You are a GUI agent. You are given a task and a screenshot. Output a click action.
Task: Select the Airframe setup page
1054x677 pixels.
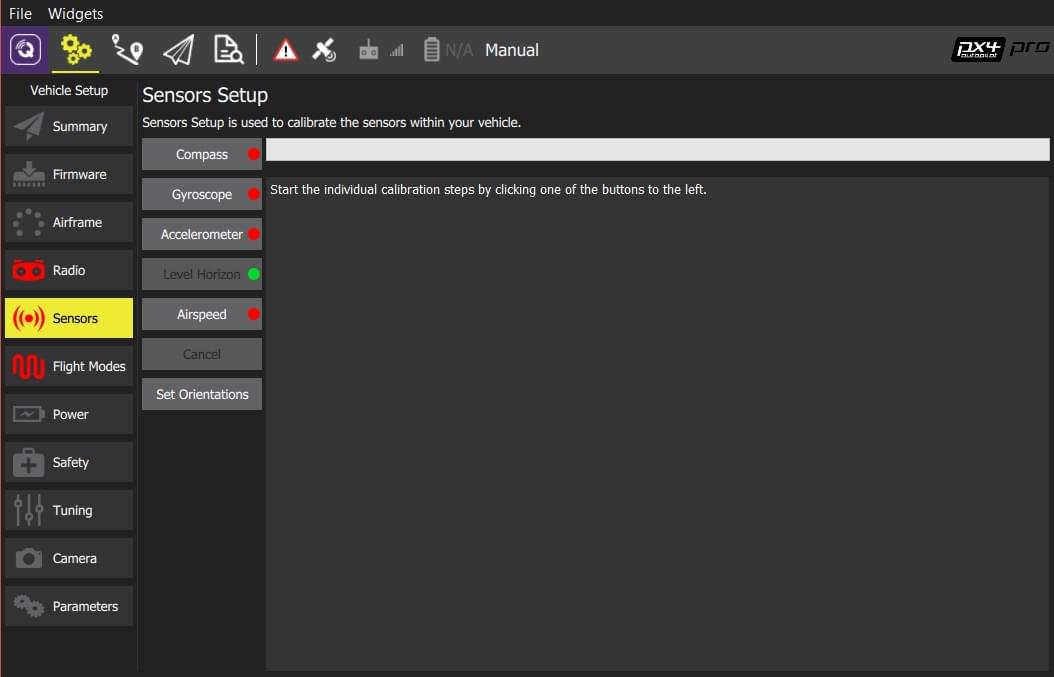(x=69, y=223)
